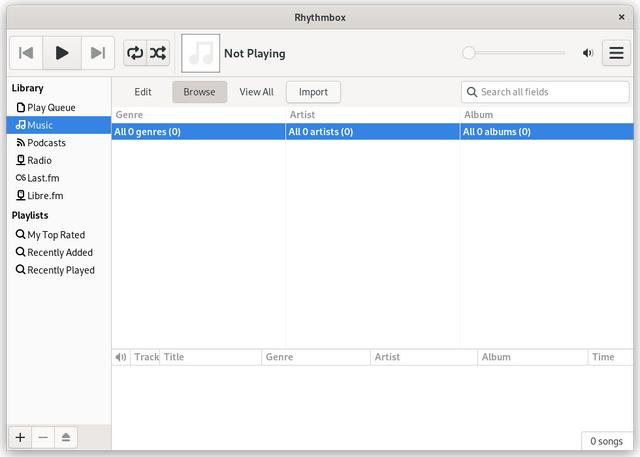Viewport: 640px width, 457px height.
Task: Click the Libre.fm icon
Action: tap(20, 195)
